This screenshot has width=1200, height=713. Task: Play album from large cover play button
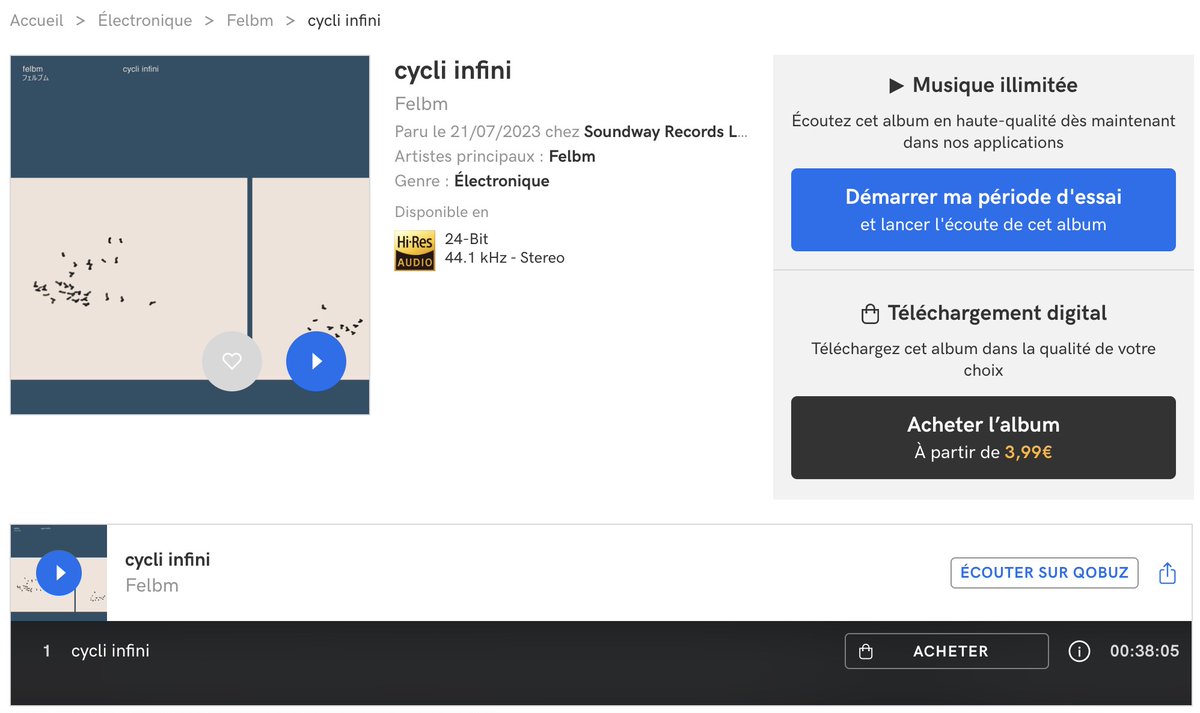tap(316, 361)
